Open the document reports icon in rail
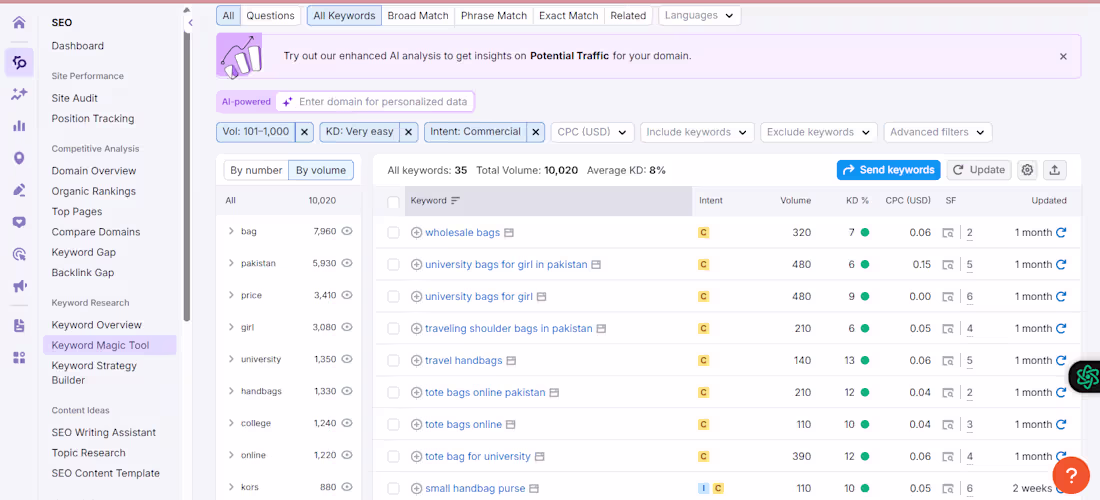Screen dimensions: 1100x500 pos(19,325)
